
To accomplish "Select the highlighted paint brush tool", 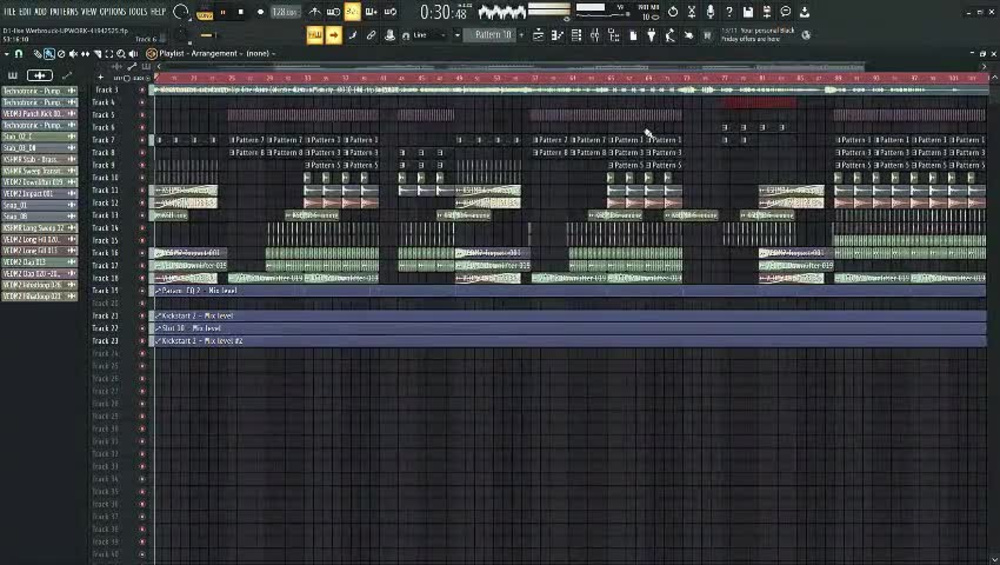I will (49, 54).
